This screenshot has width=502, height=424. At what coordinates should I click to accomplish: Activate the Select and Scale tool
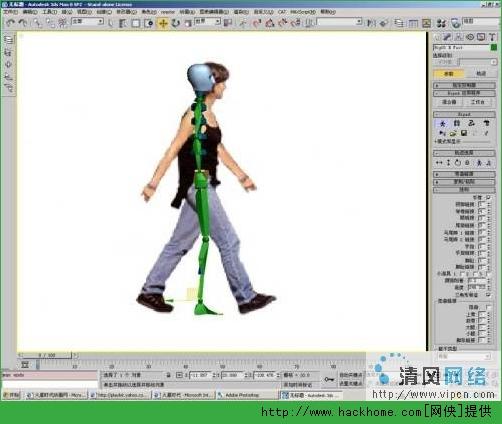pyautogui.click(x=188, y=23)
